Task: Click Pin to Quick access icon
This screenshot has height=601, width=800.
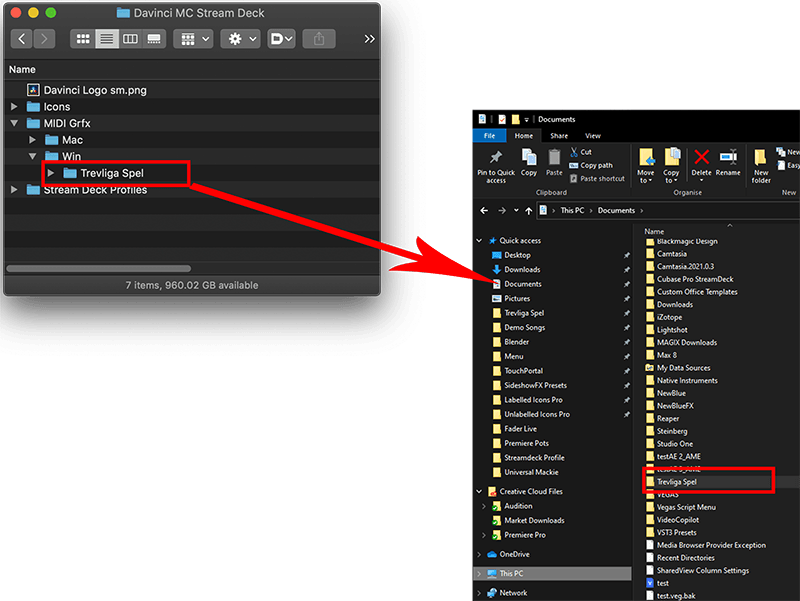Action: tap(495, 157)
